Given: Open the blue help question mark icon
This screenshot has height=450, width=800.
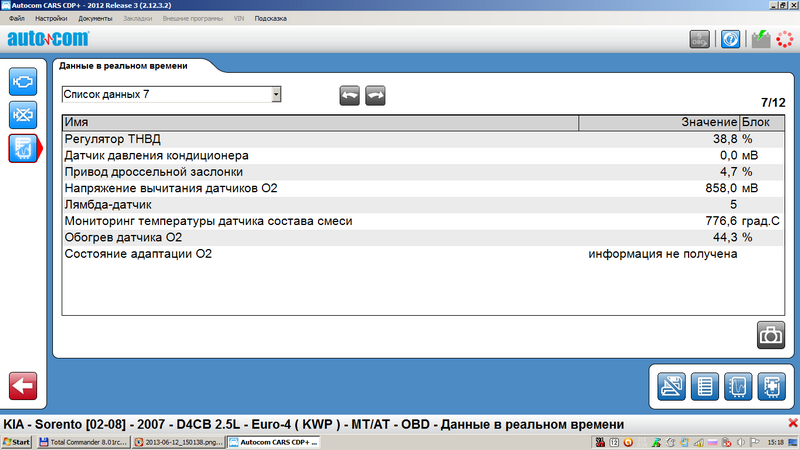Looking at the screenshot, I should [730, 39].
